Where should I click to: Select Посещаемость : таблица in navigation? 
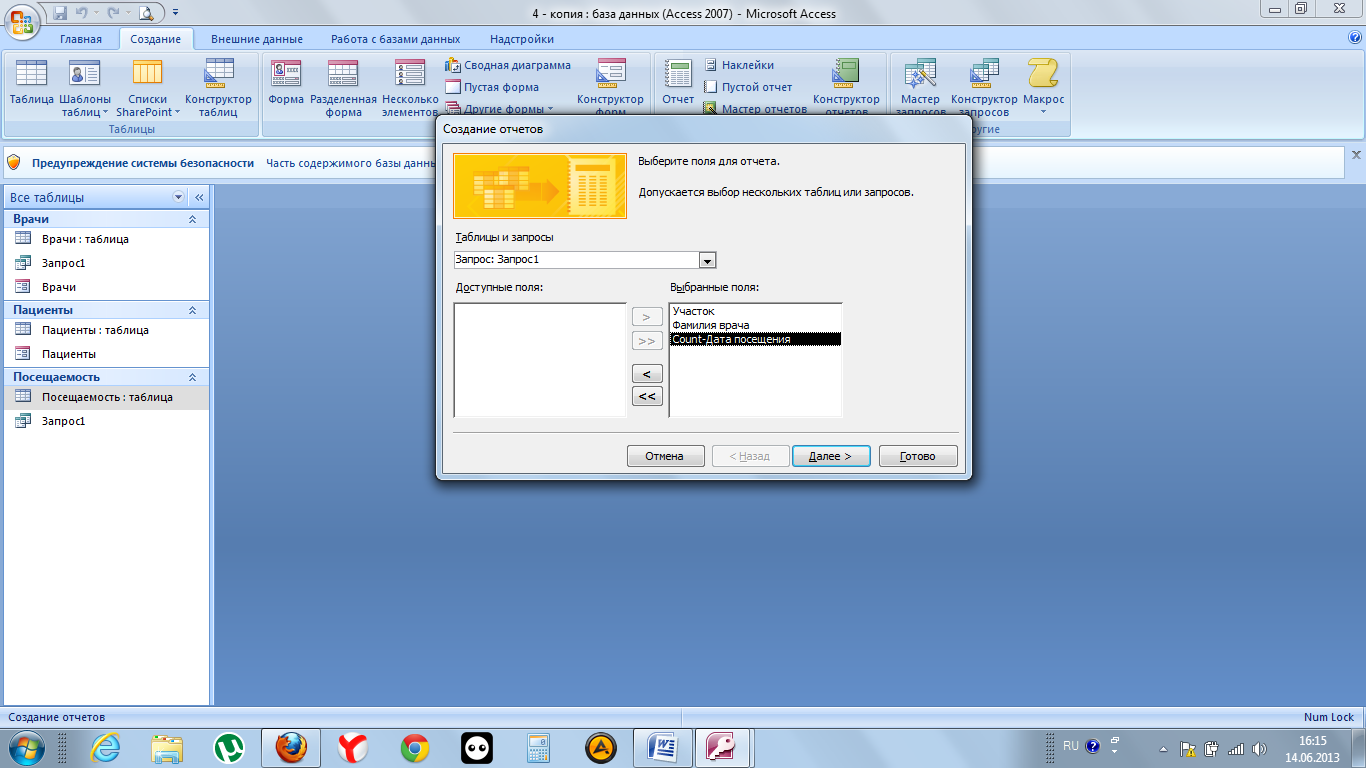(x=107, y=397)
